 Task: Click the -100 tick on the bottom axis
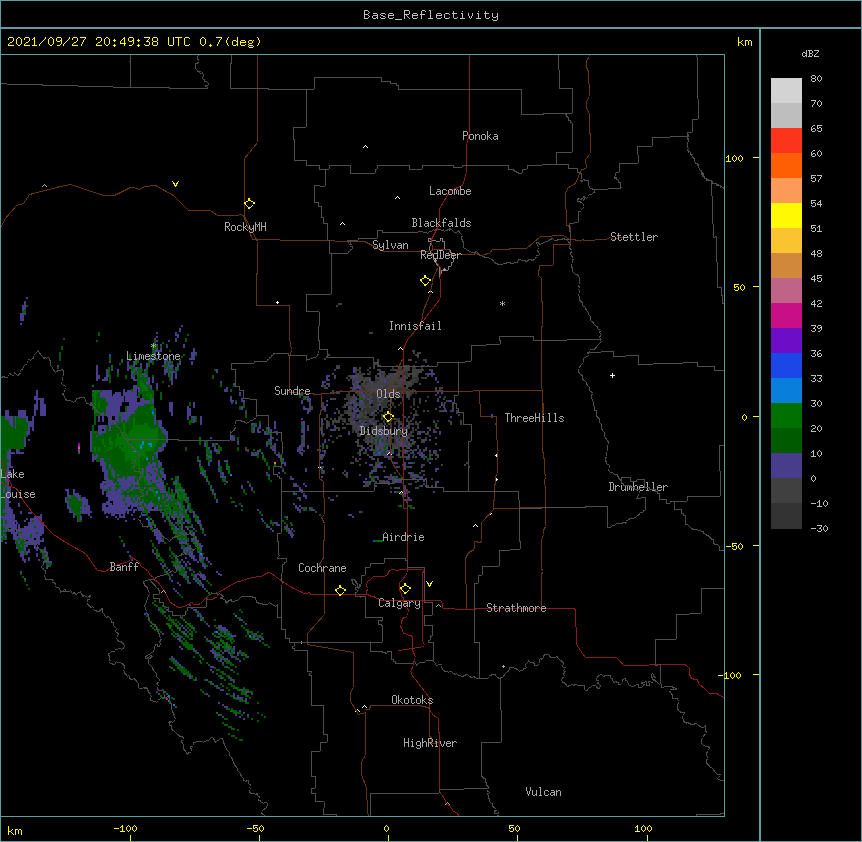[125, 828]
